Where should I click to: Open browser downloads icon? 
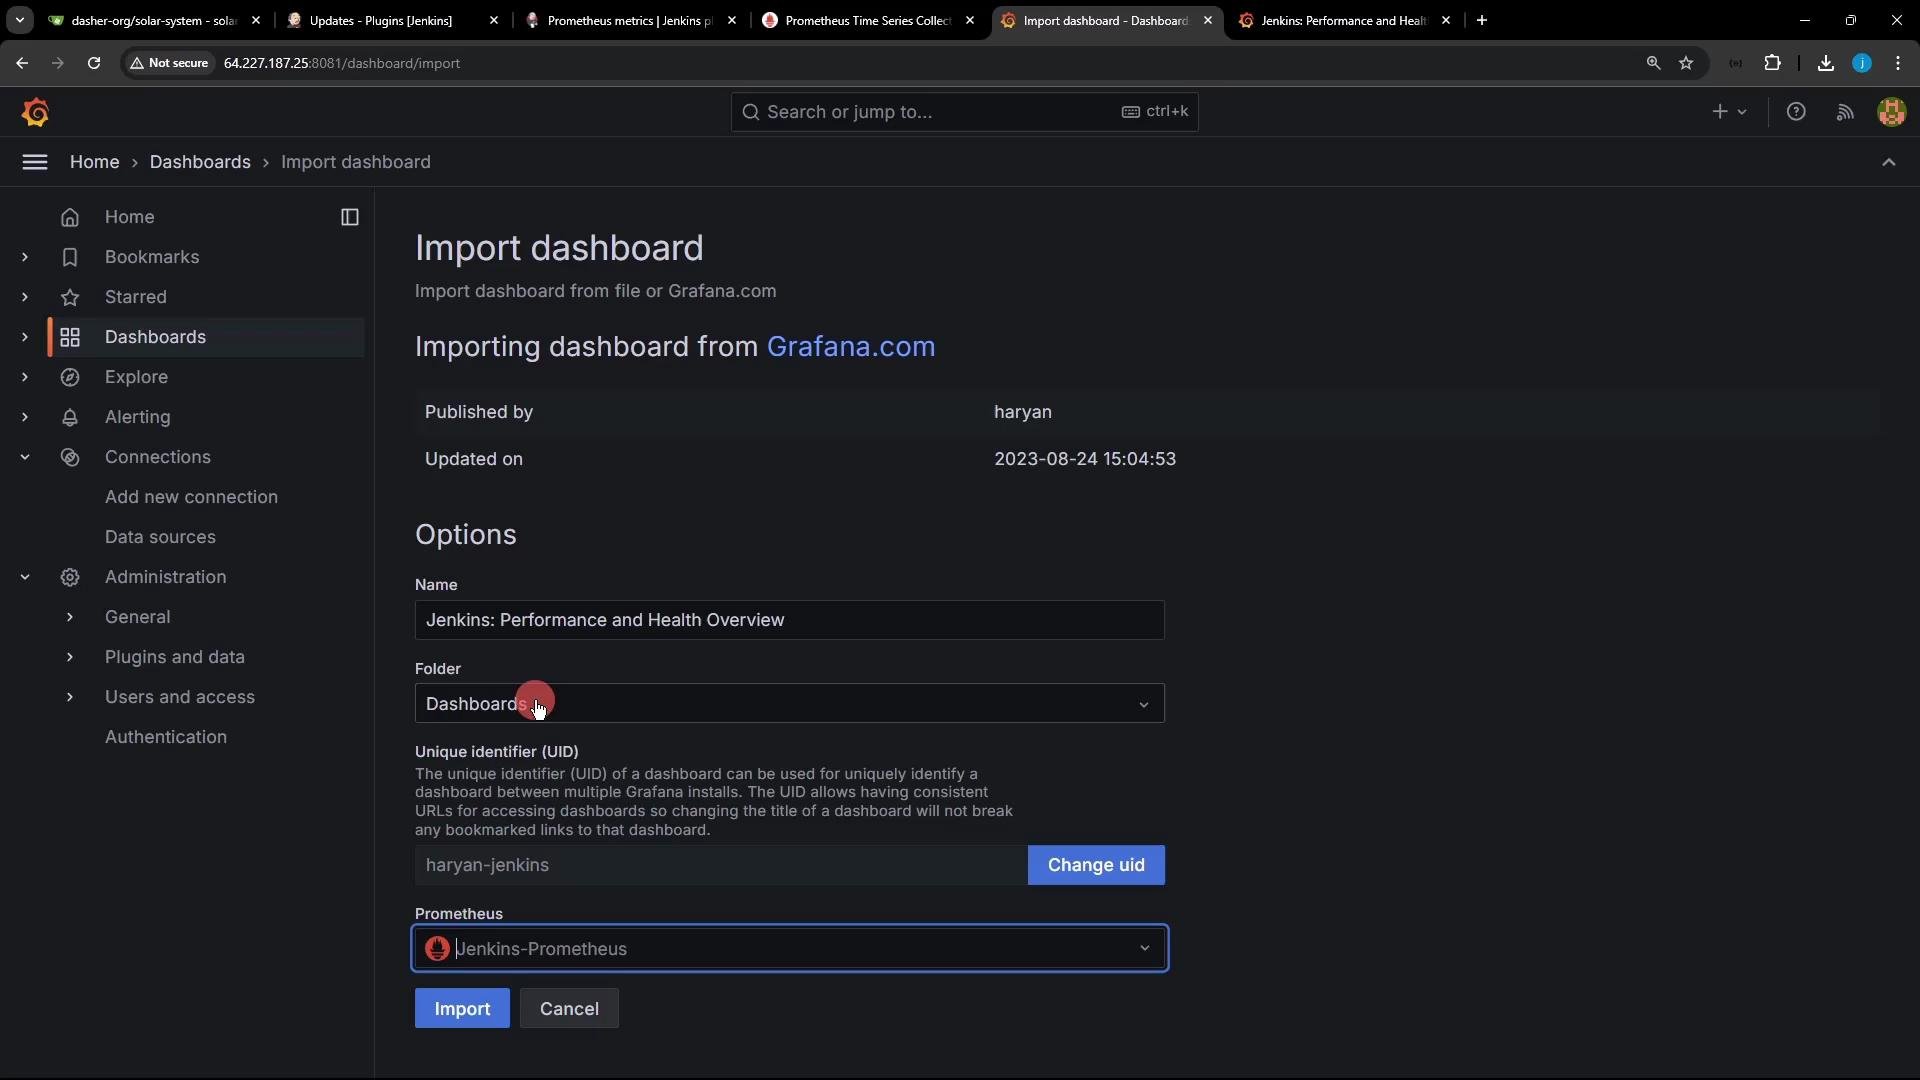tap(1826, 63)
